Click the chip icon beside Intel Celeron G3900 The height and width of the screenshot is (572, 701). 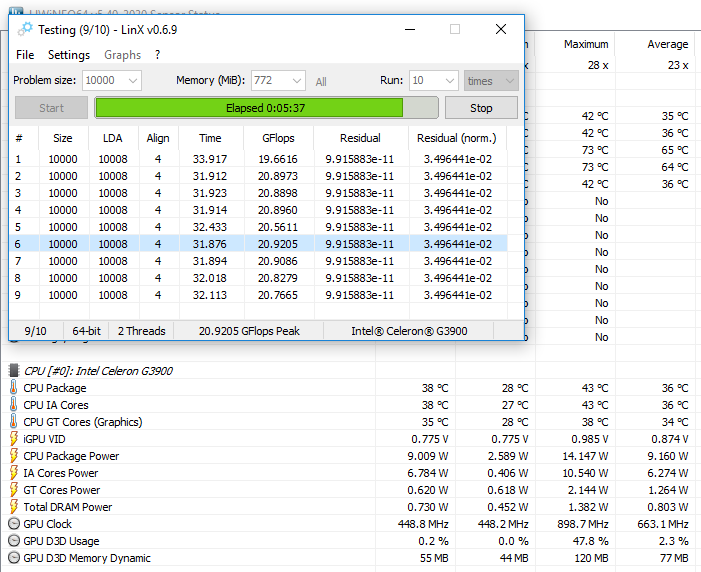14,371
